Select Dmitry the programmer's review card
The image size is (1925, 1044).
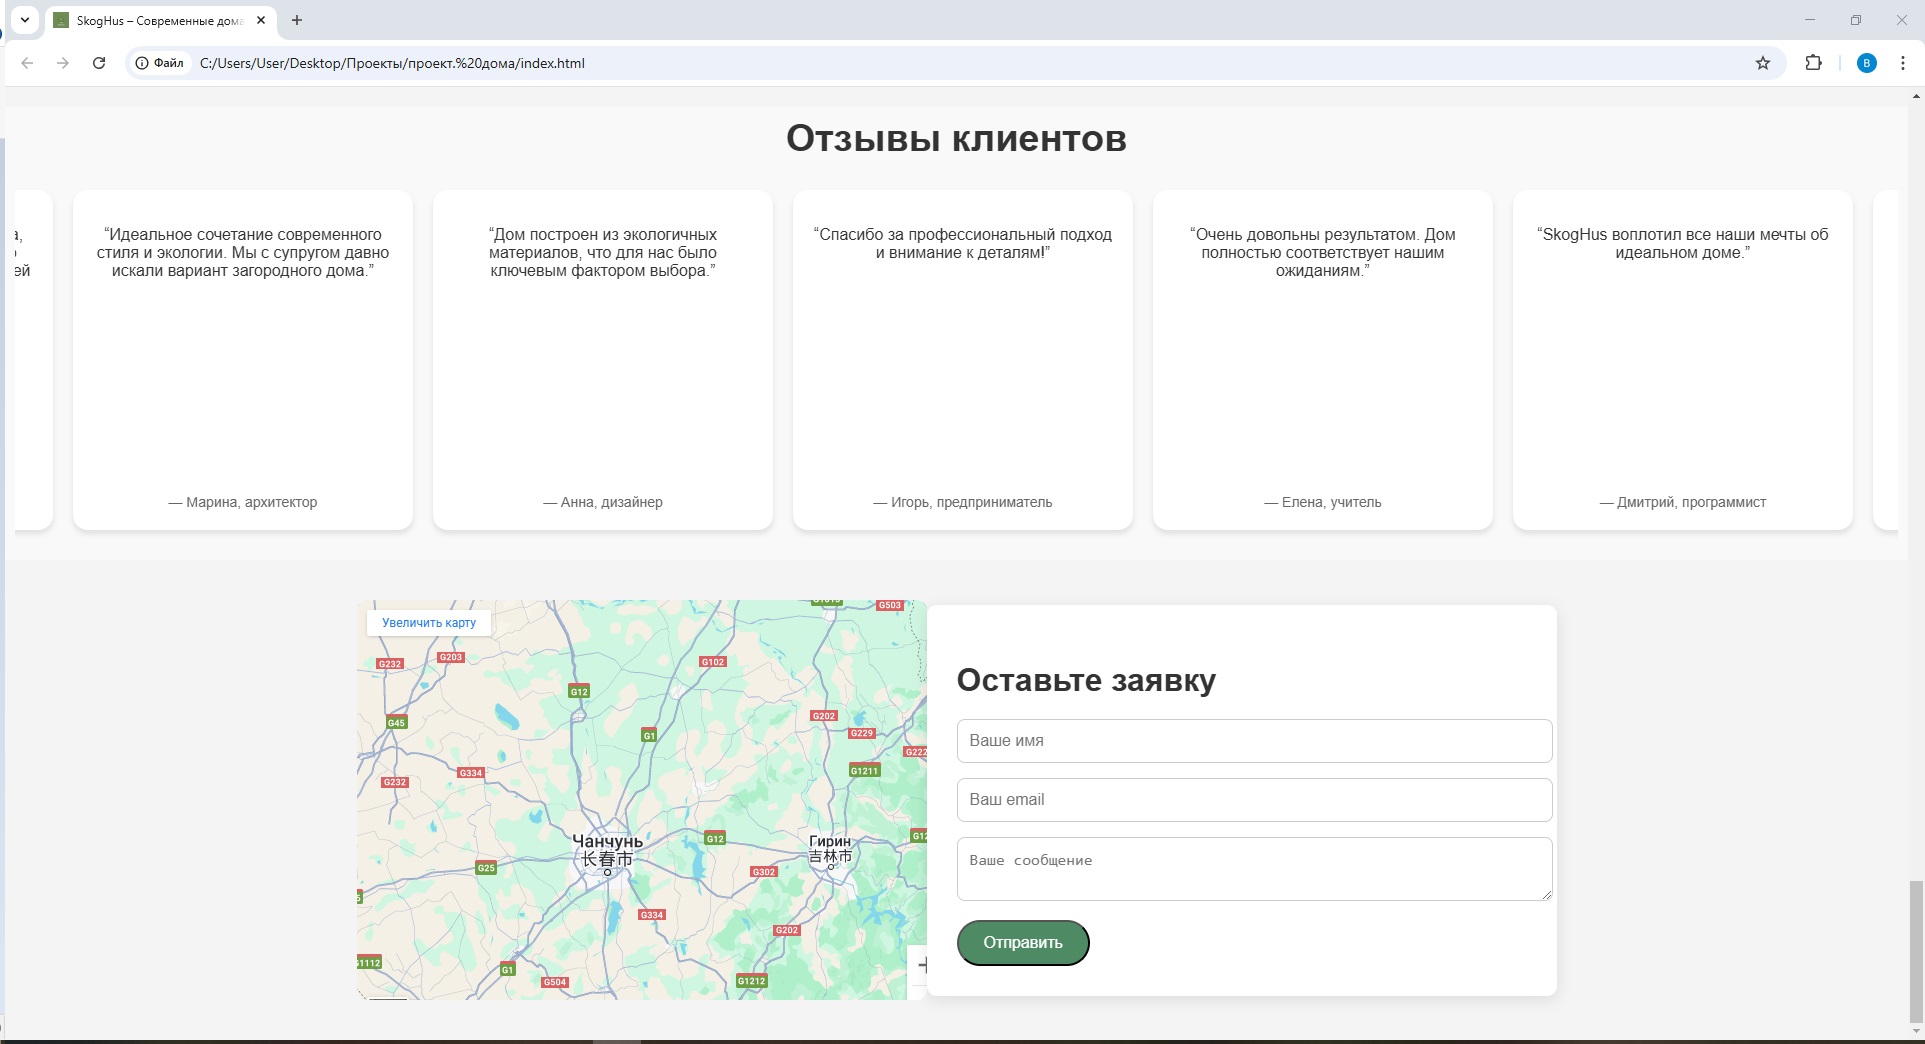pos(1683,360)
